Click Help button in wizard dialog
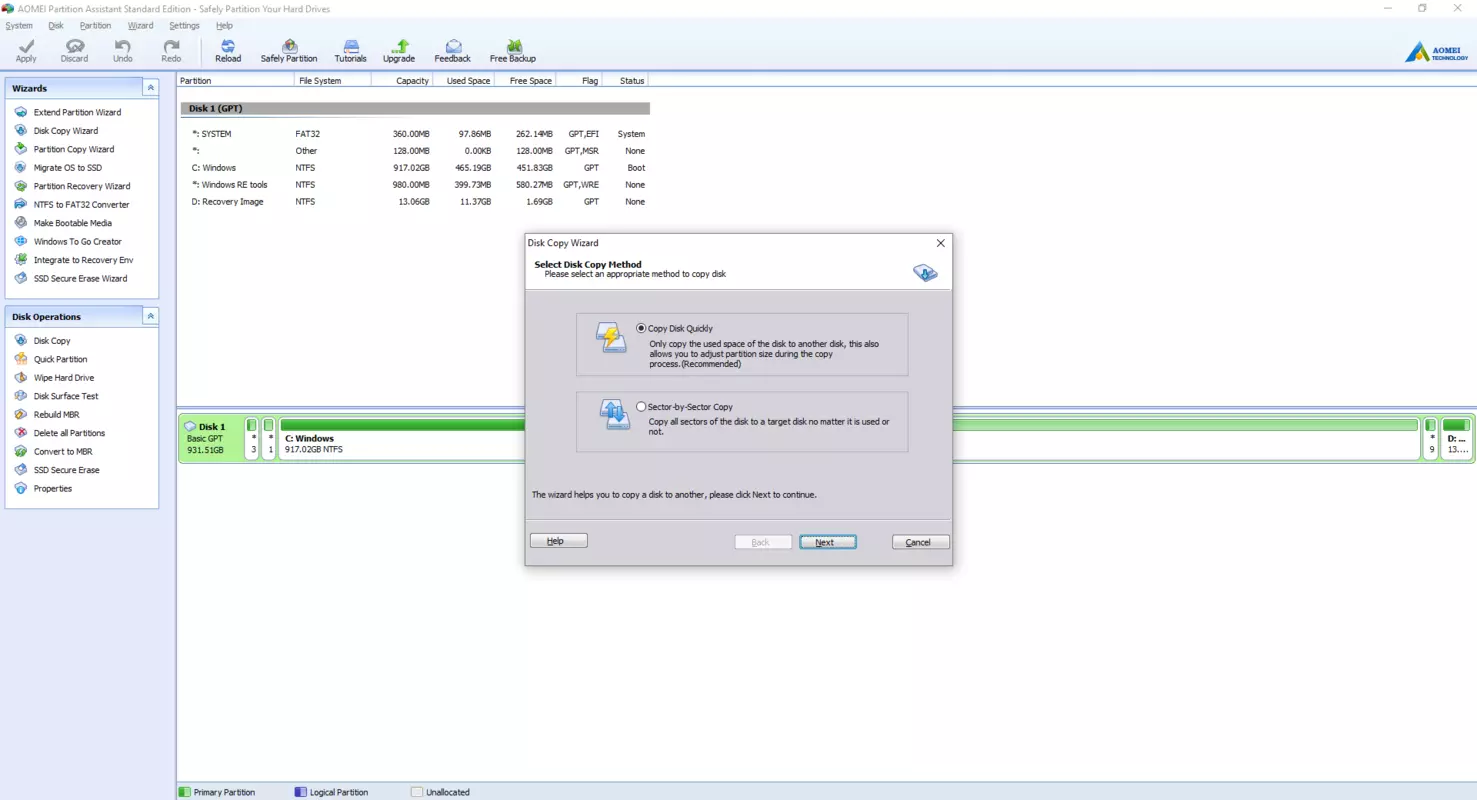 [x=558, y=541]
